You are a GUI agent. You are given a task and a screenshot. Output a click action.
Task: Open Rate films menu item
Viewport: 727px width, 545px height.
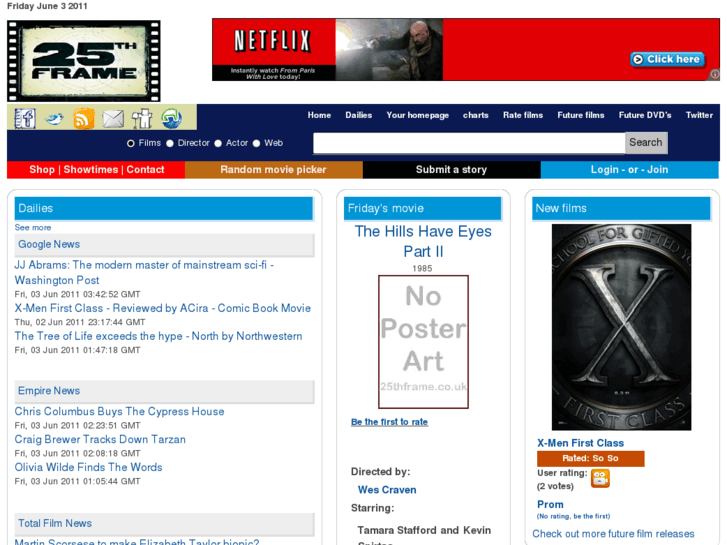523,115
